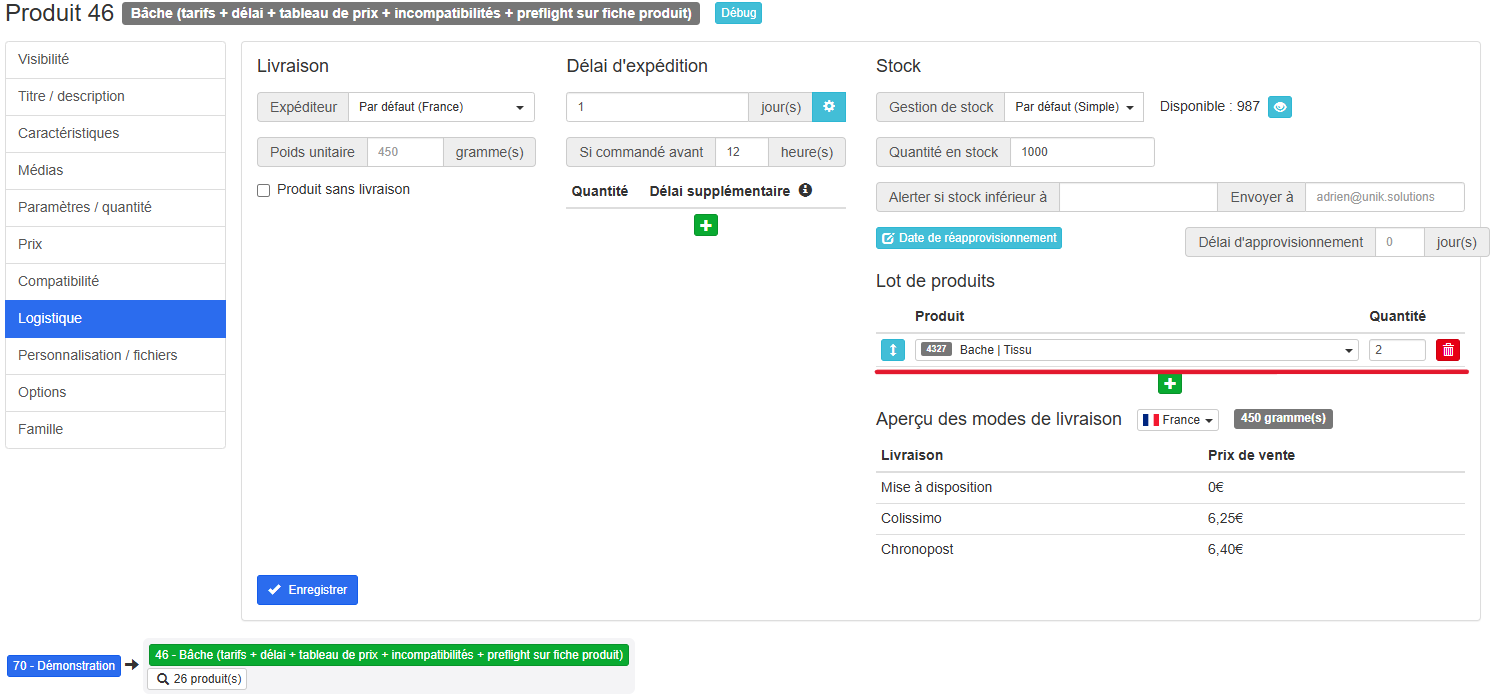Click the eye icon beside Disponible stock
This screenshot has width=1490, height=697.
[1280, 107]
